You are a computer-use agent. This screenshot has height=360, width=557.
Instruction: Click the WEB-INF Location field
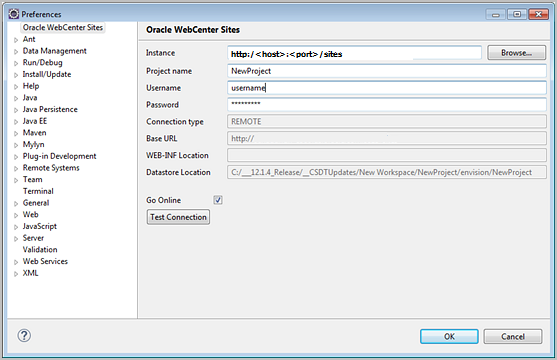[387, 155]
